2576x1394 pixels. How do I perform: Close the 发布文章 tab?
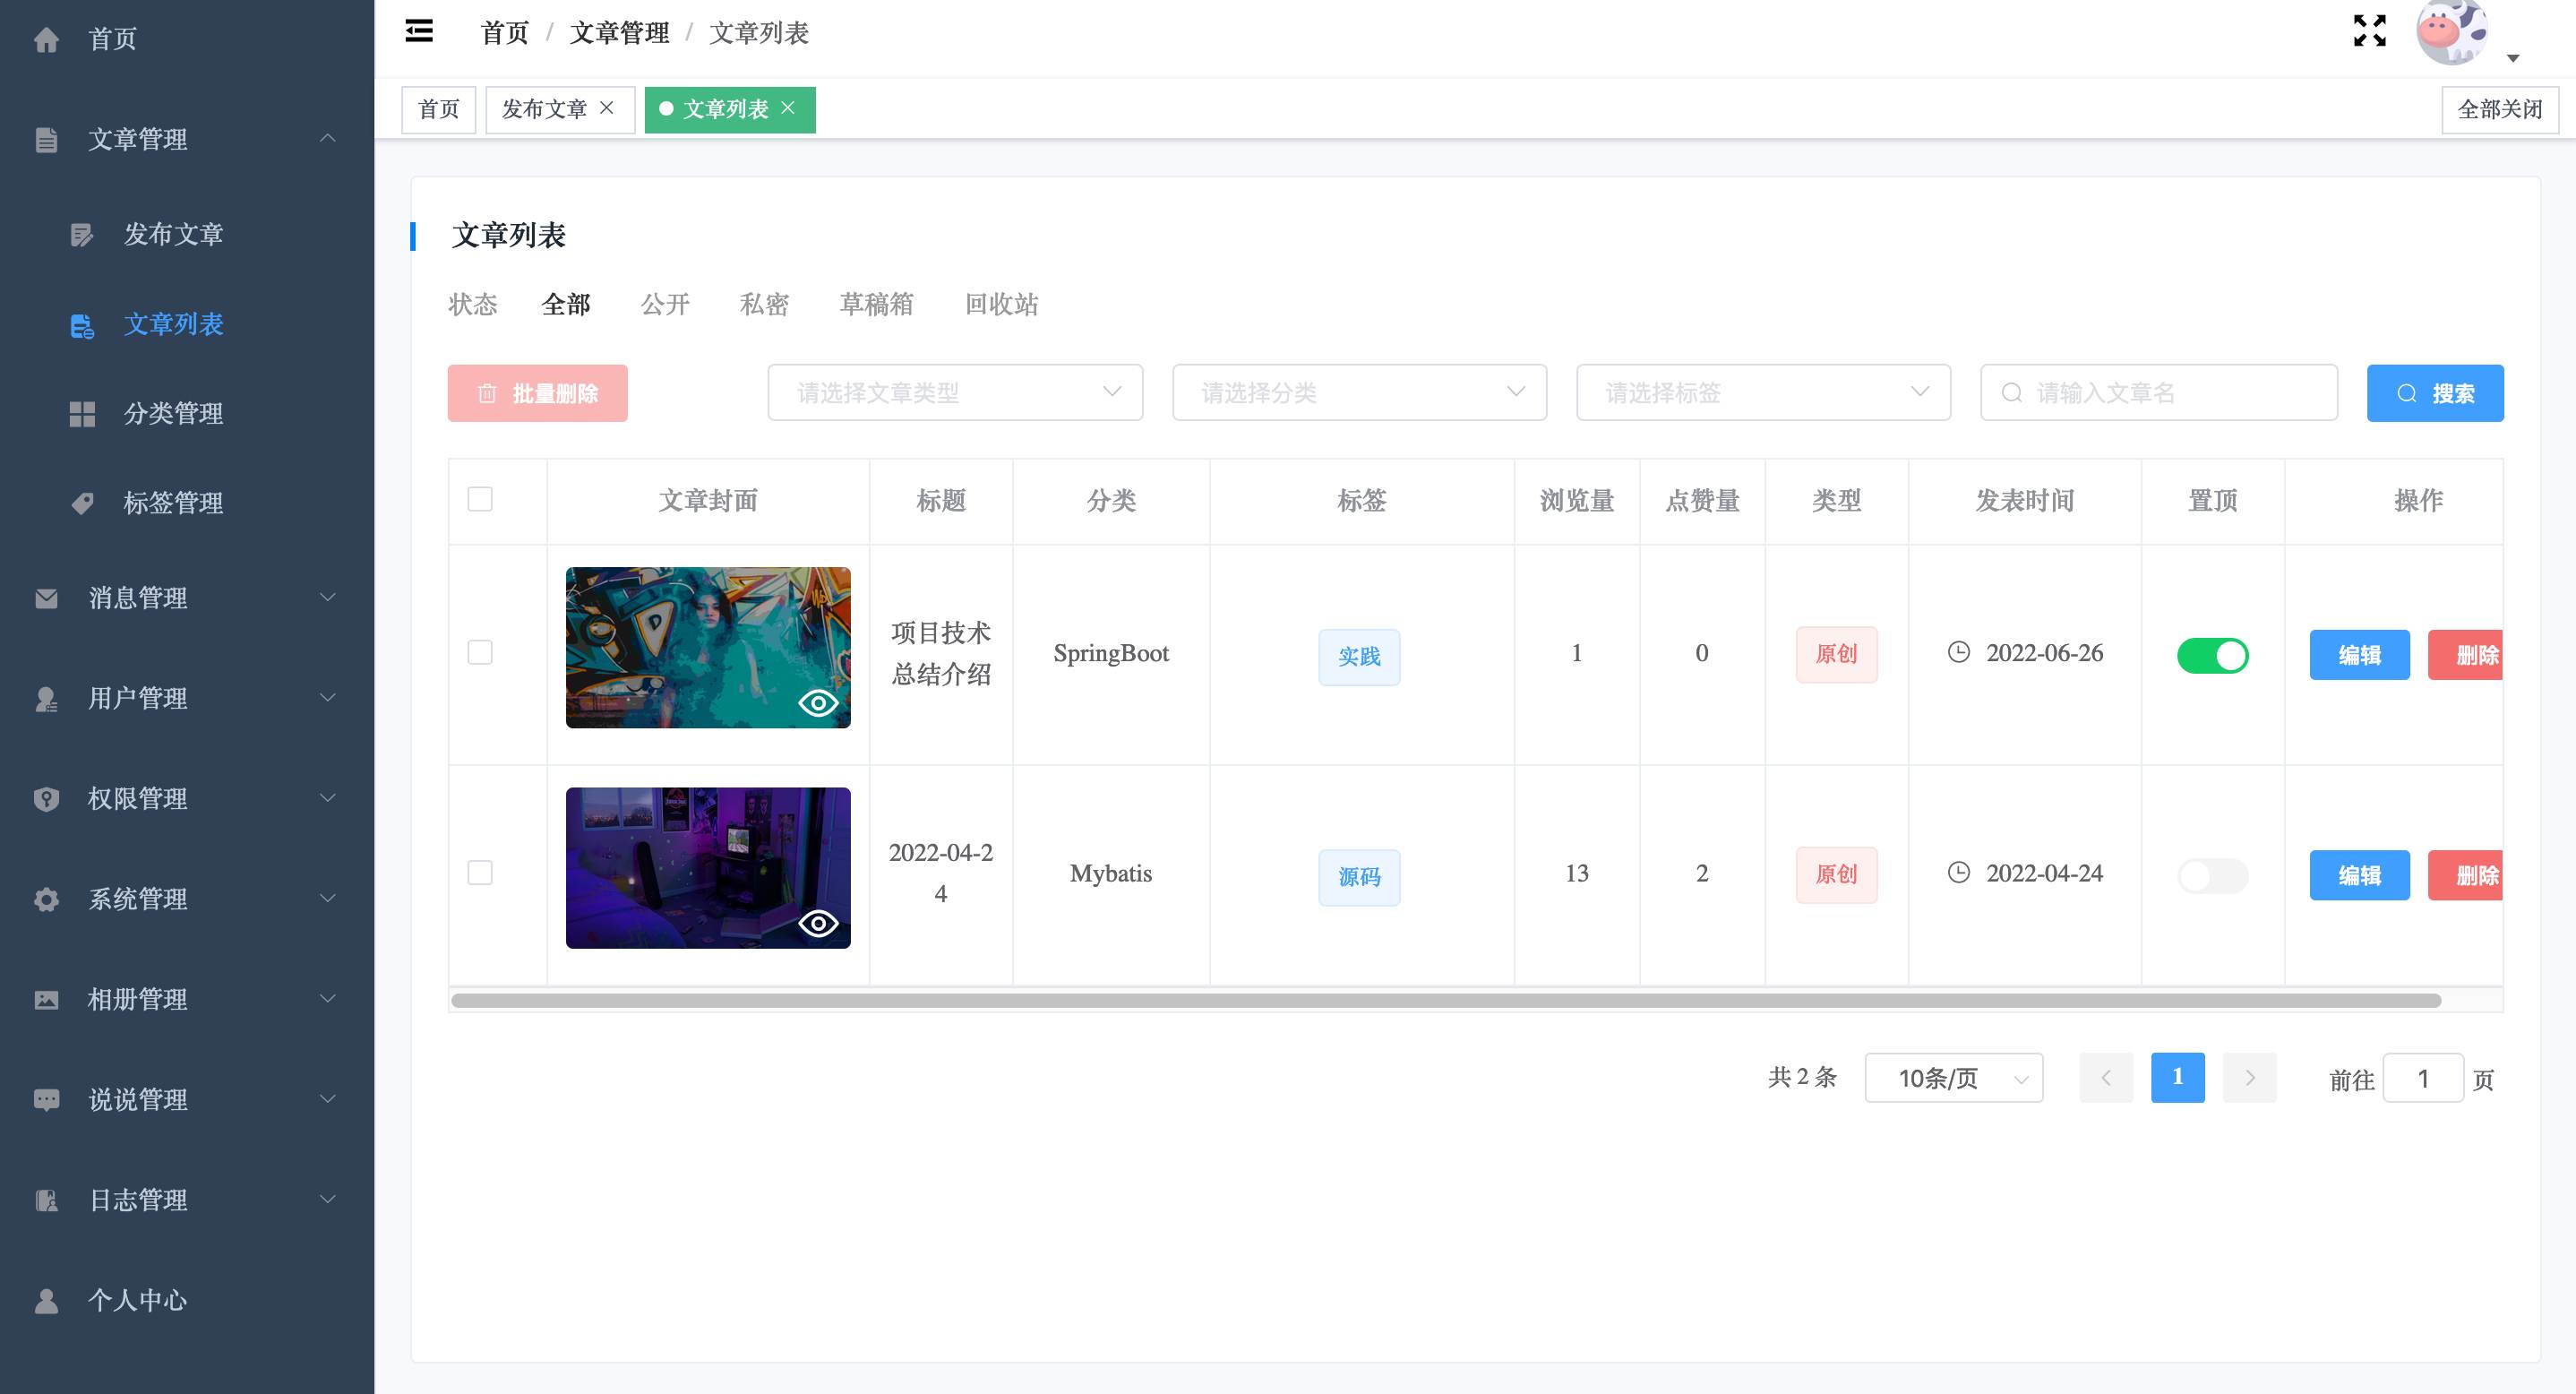click(606, 108)
